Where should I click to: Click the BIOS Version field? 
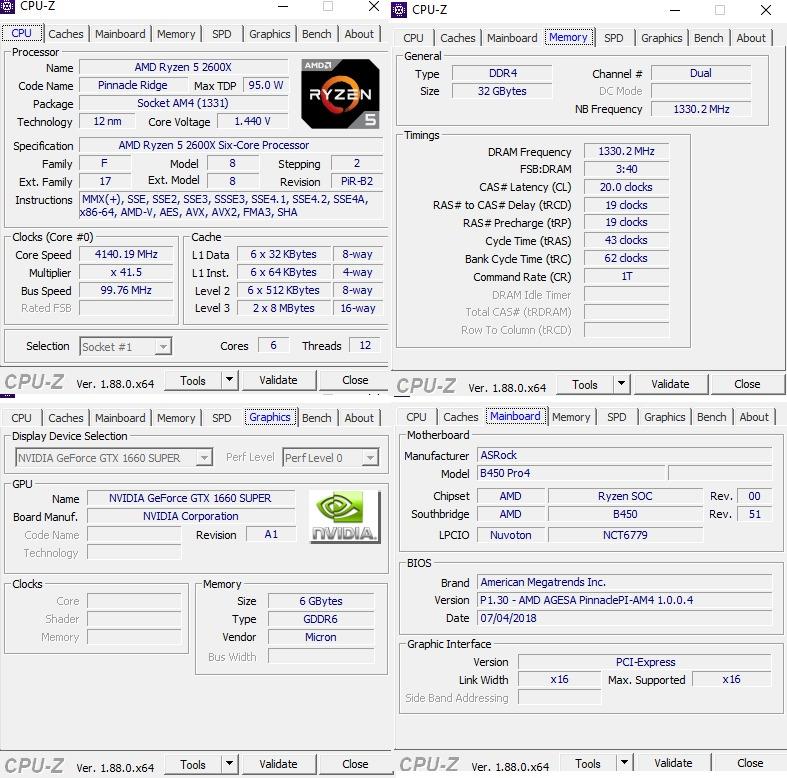click(624, 600)
